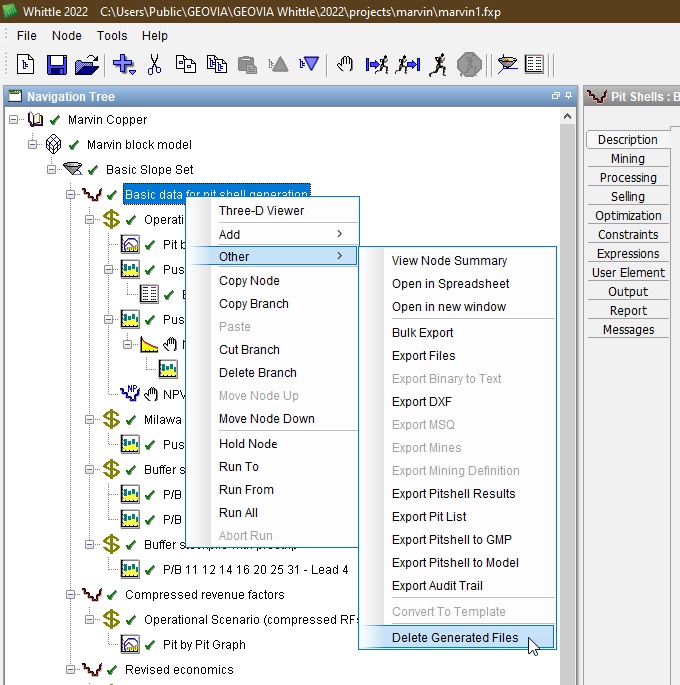Click the Move Node Up triangle icon
The image size is (680, 685).
coord(278,65)
